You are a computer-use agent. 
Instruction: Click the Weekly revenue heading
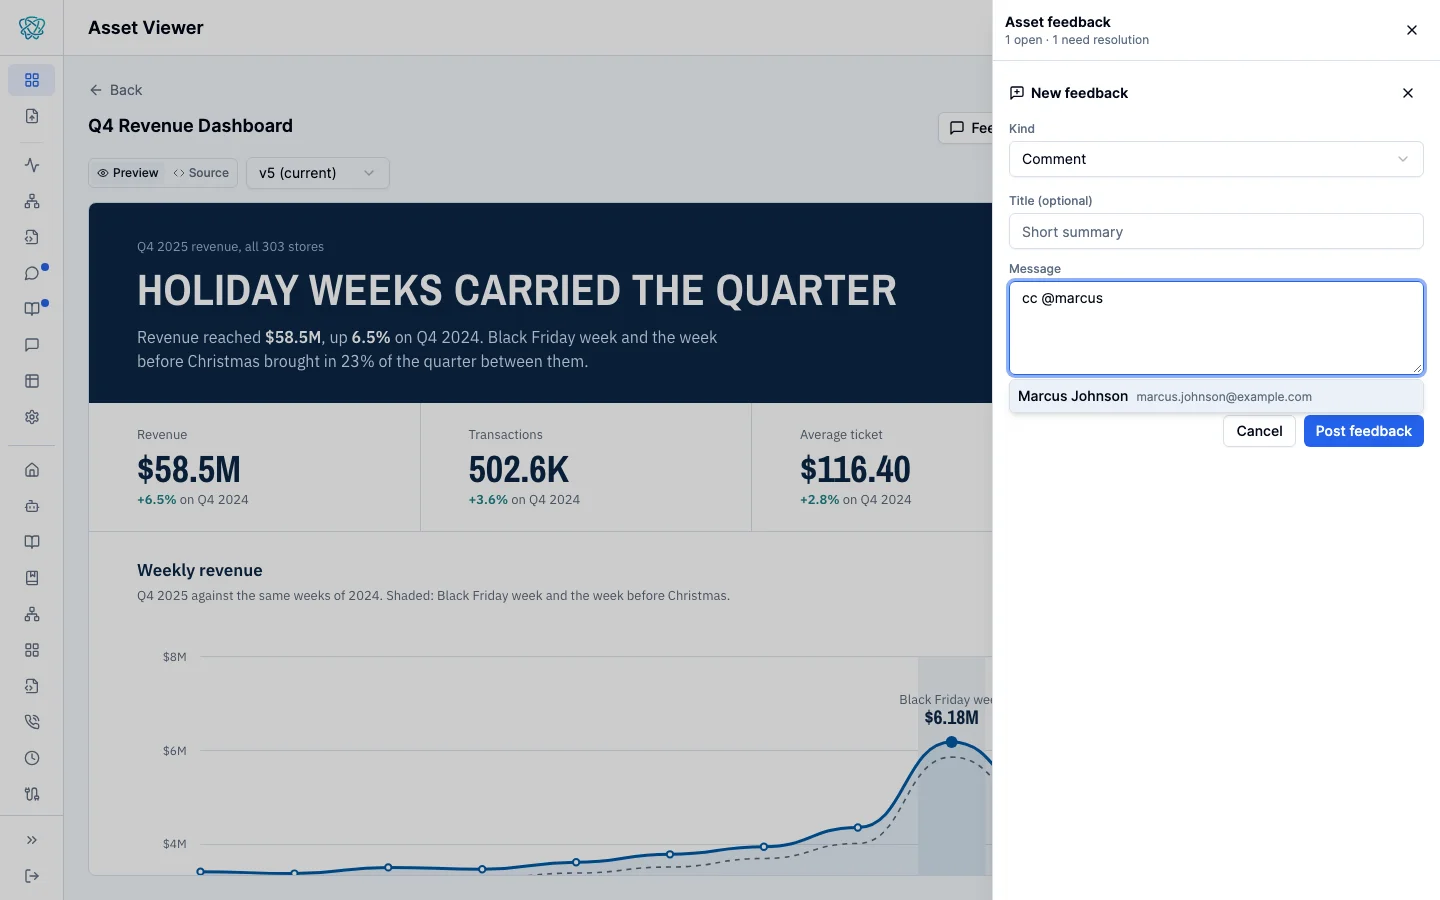click(x=200, y=570)
